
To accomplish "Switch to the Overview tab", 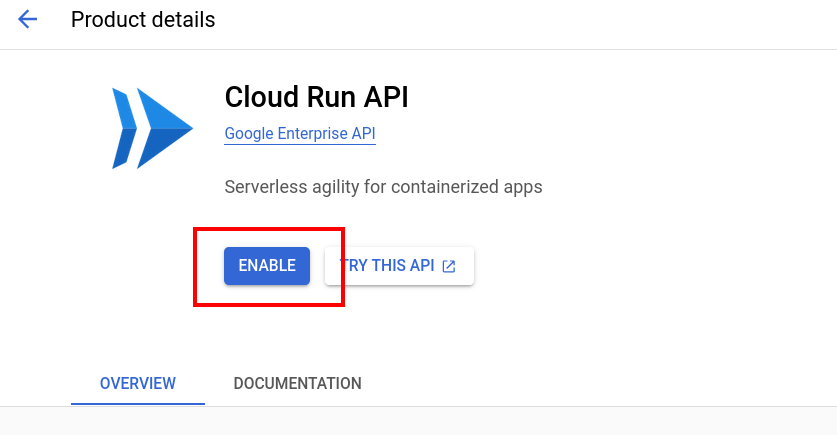I will click(x=138, y=383).
